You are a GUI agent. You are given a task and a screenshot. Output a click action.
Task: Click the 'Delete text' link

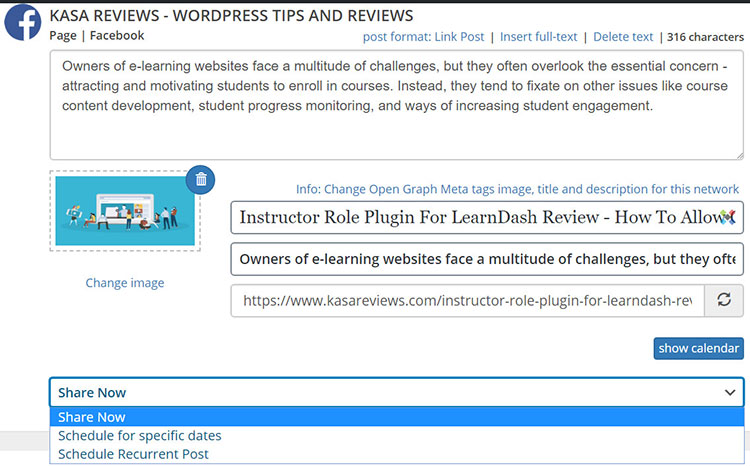point(623,37)
